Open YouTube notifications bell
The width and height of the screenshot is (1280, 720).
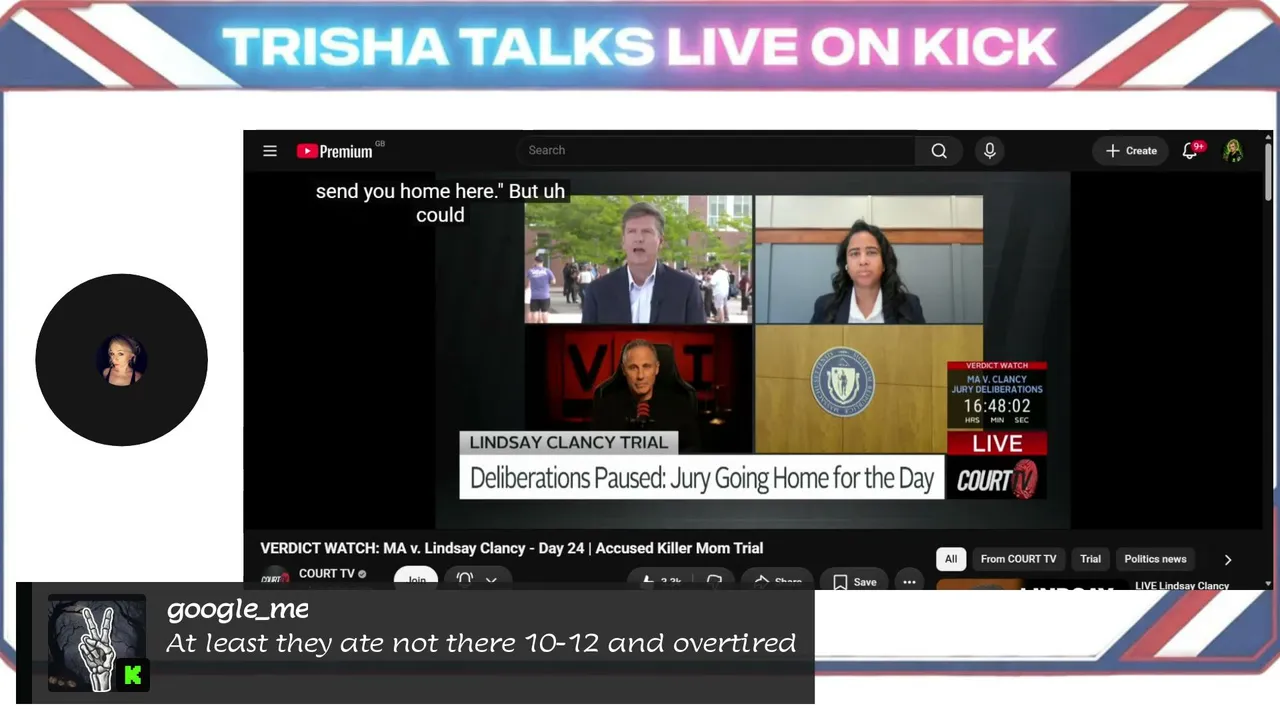click(x=1190, y=151)
